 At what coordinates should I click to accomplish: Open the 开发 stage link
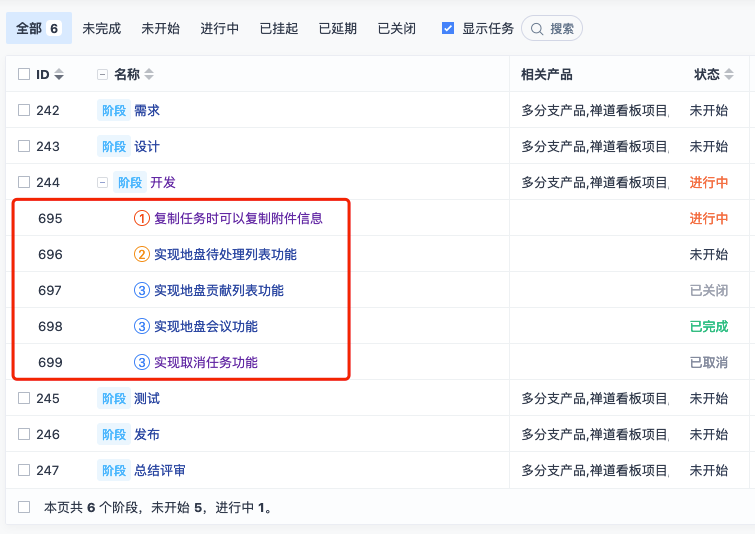coord(163,182)
